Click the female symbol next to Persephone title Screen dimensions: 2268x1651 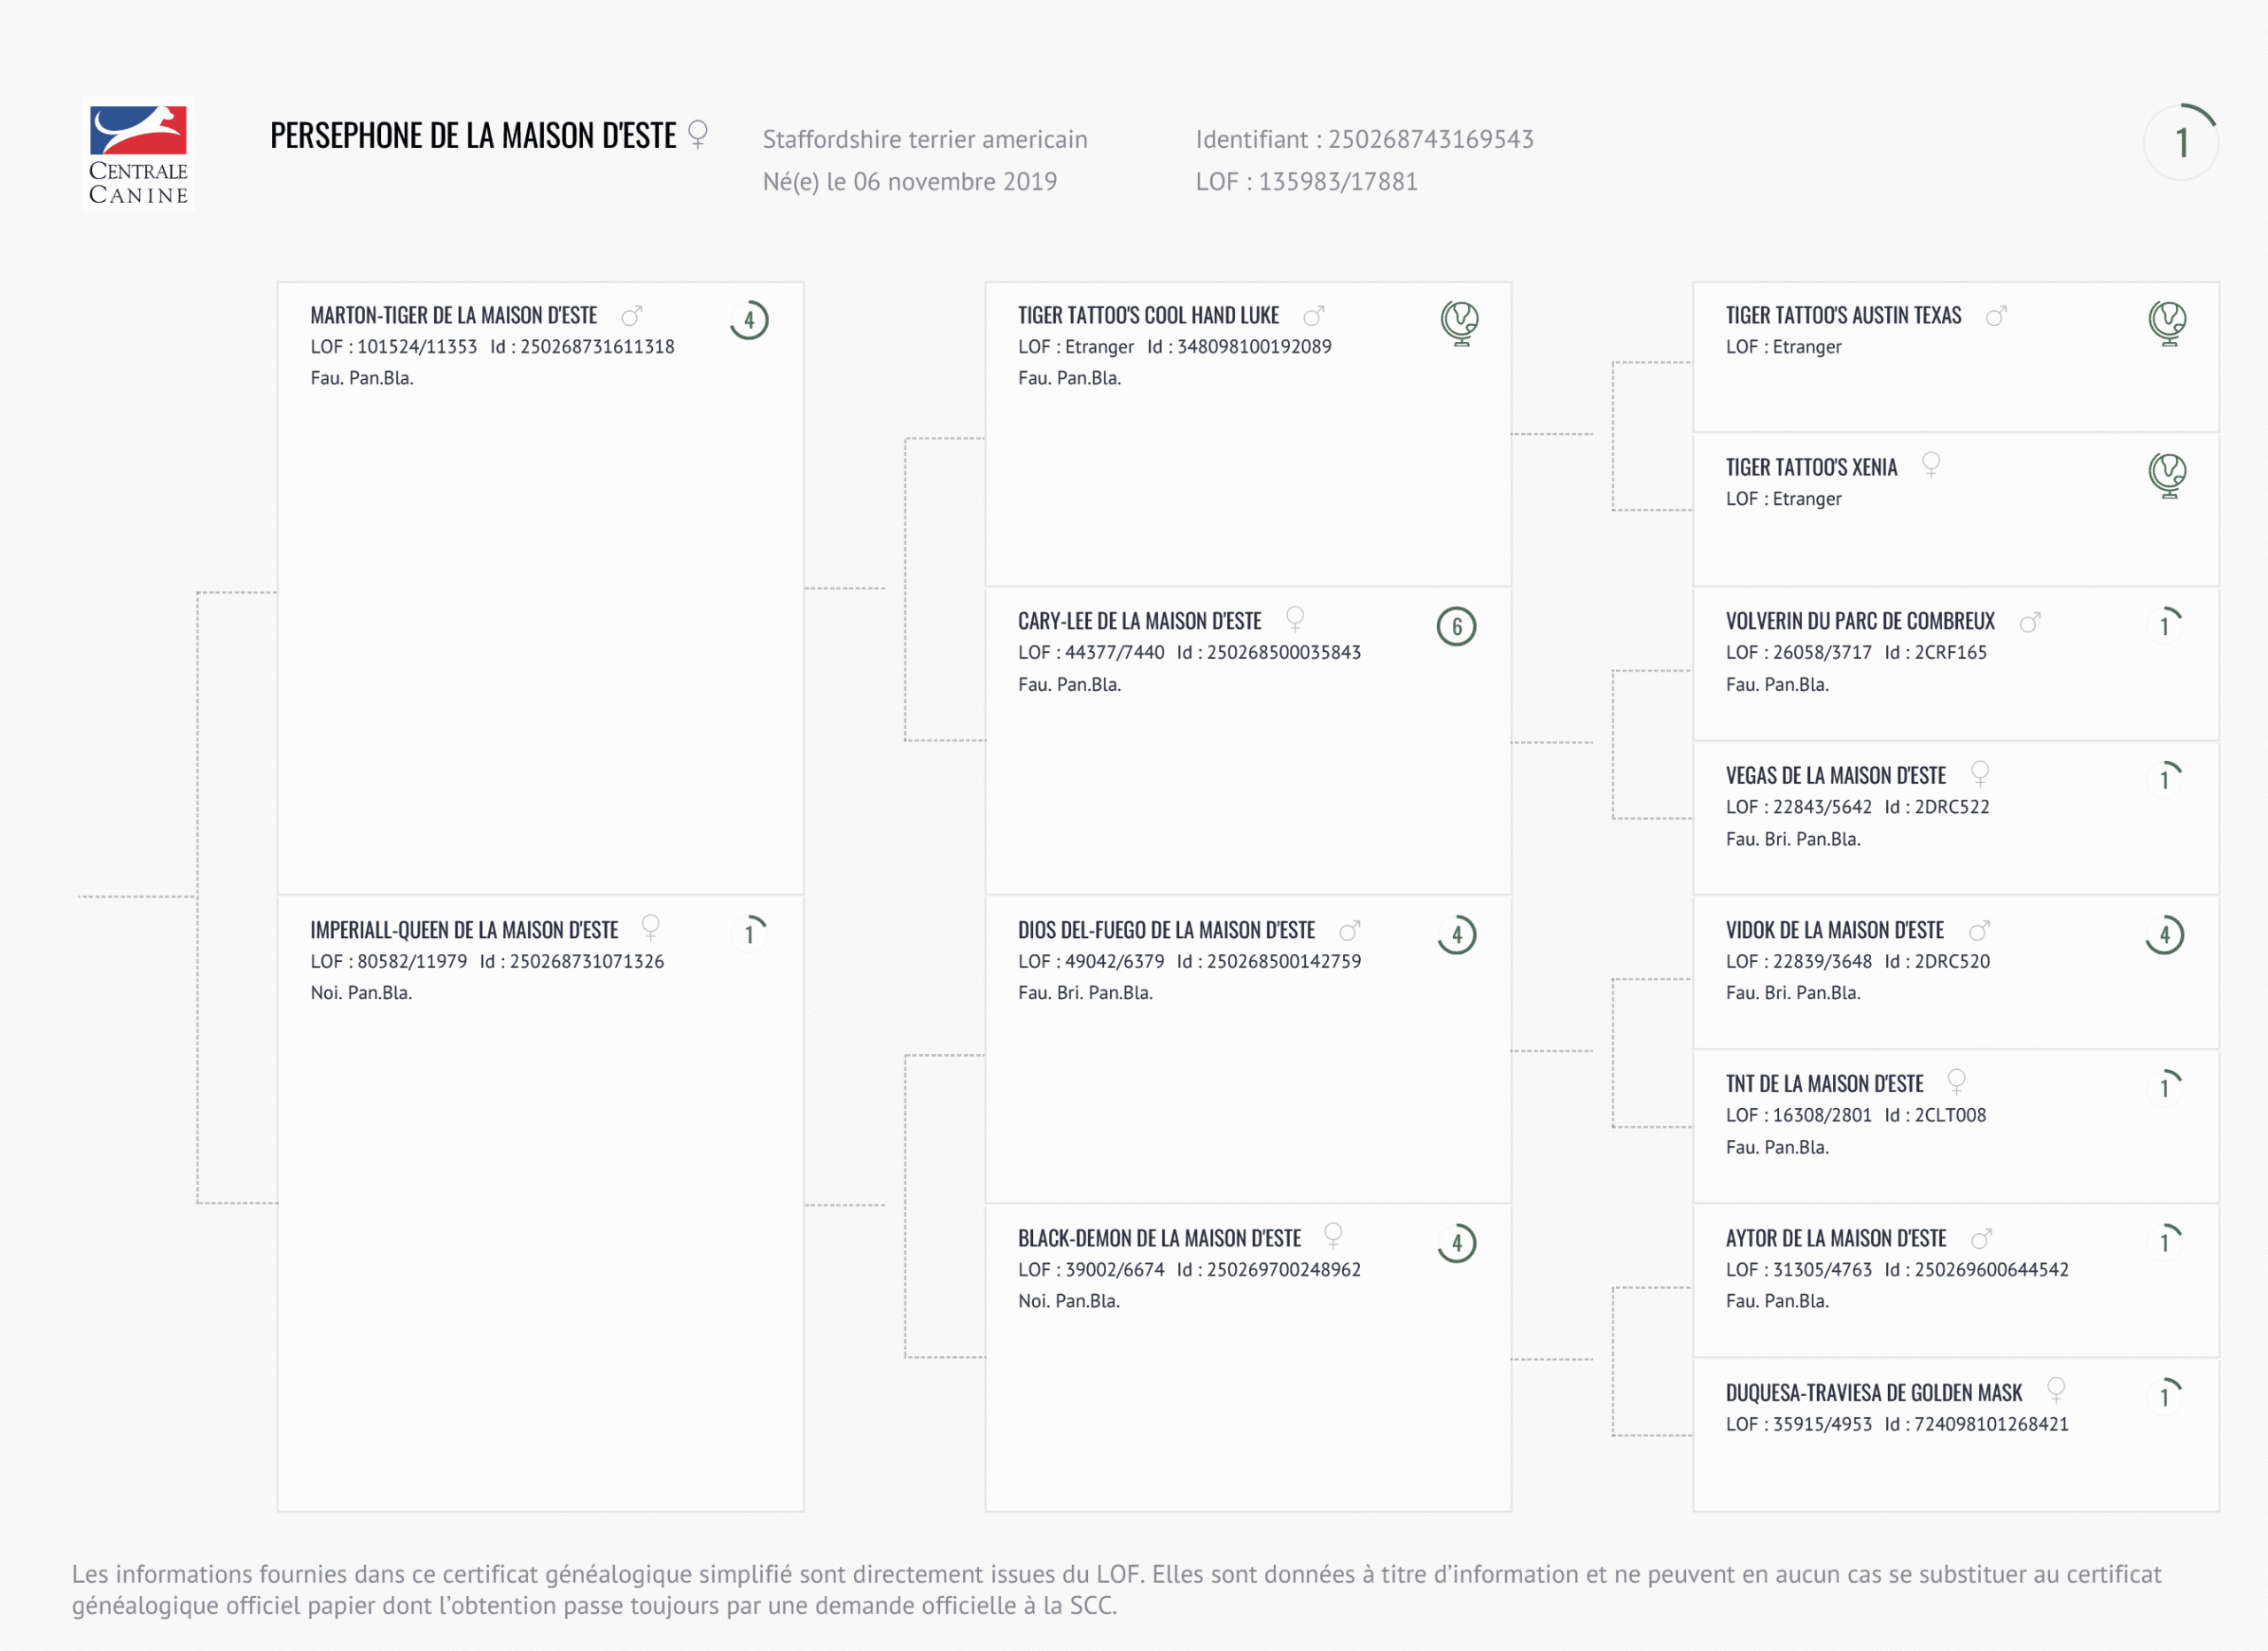(698, 134)
